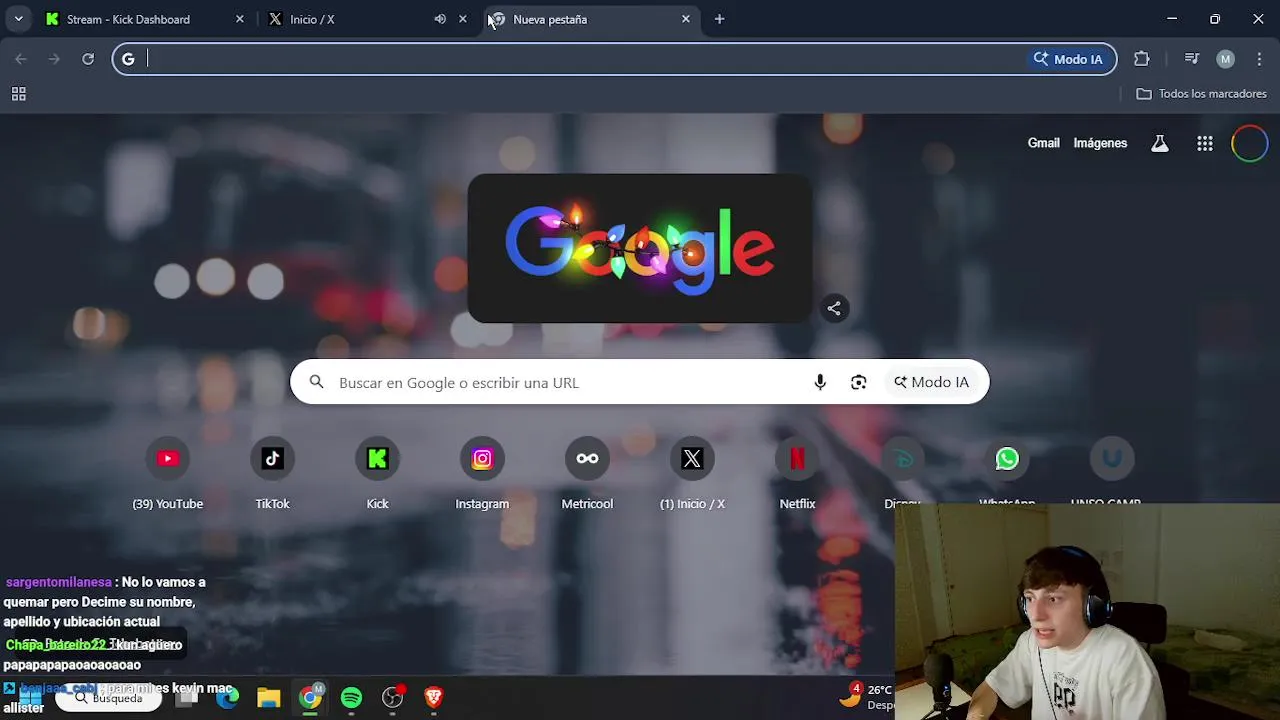Image resolution: width=1280 pixels, height=720 pixels.
Task: Go forward to the next page
Action: [x=54, y=59]
